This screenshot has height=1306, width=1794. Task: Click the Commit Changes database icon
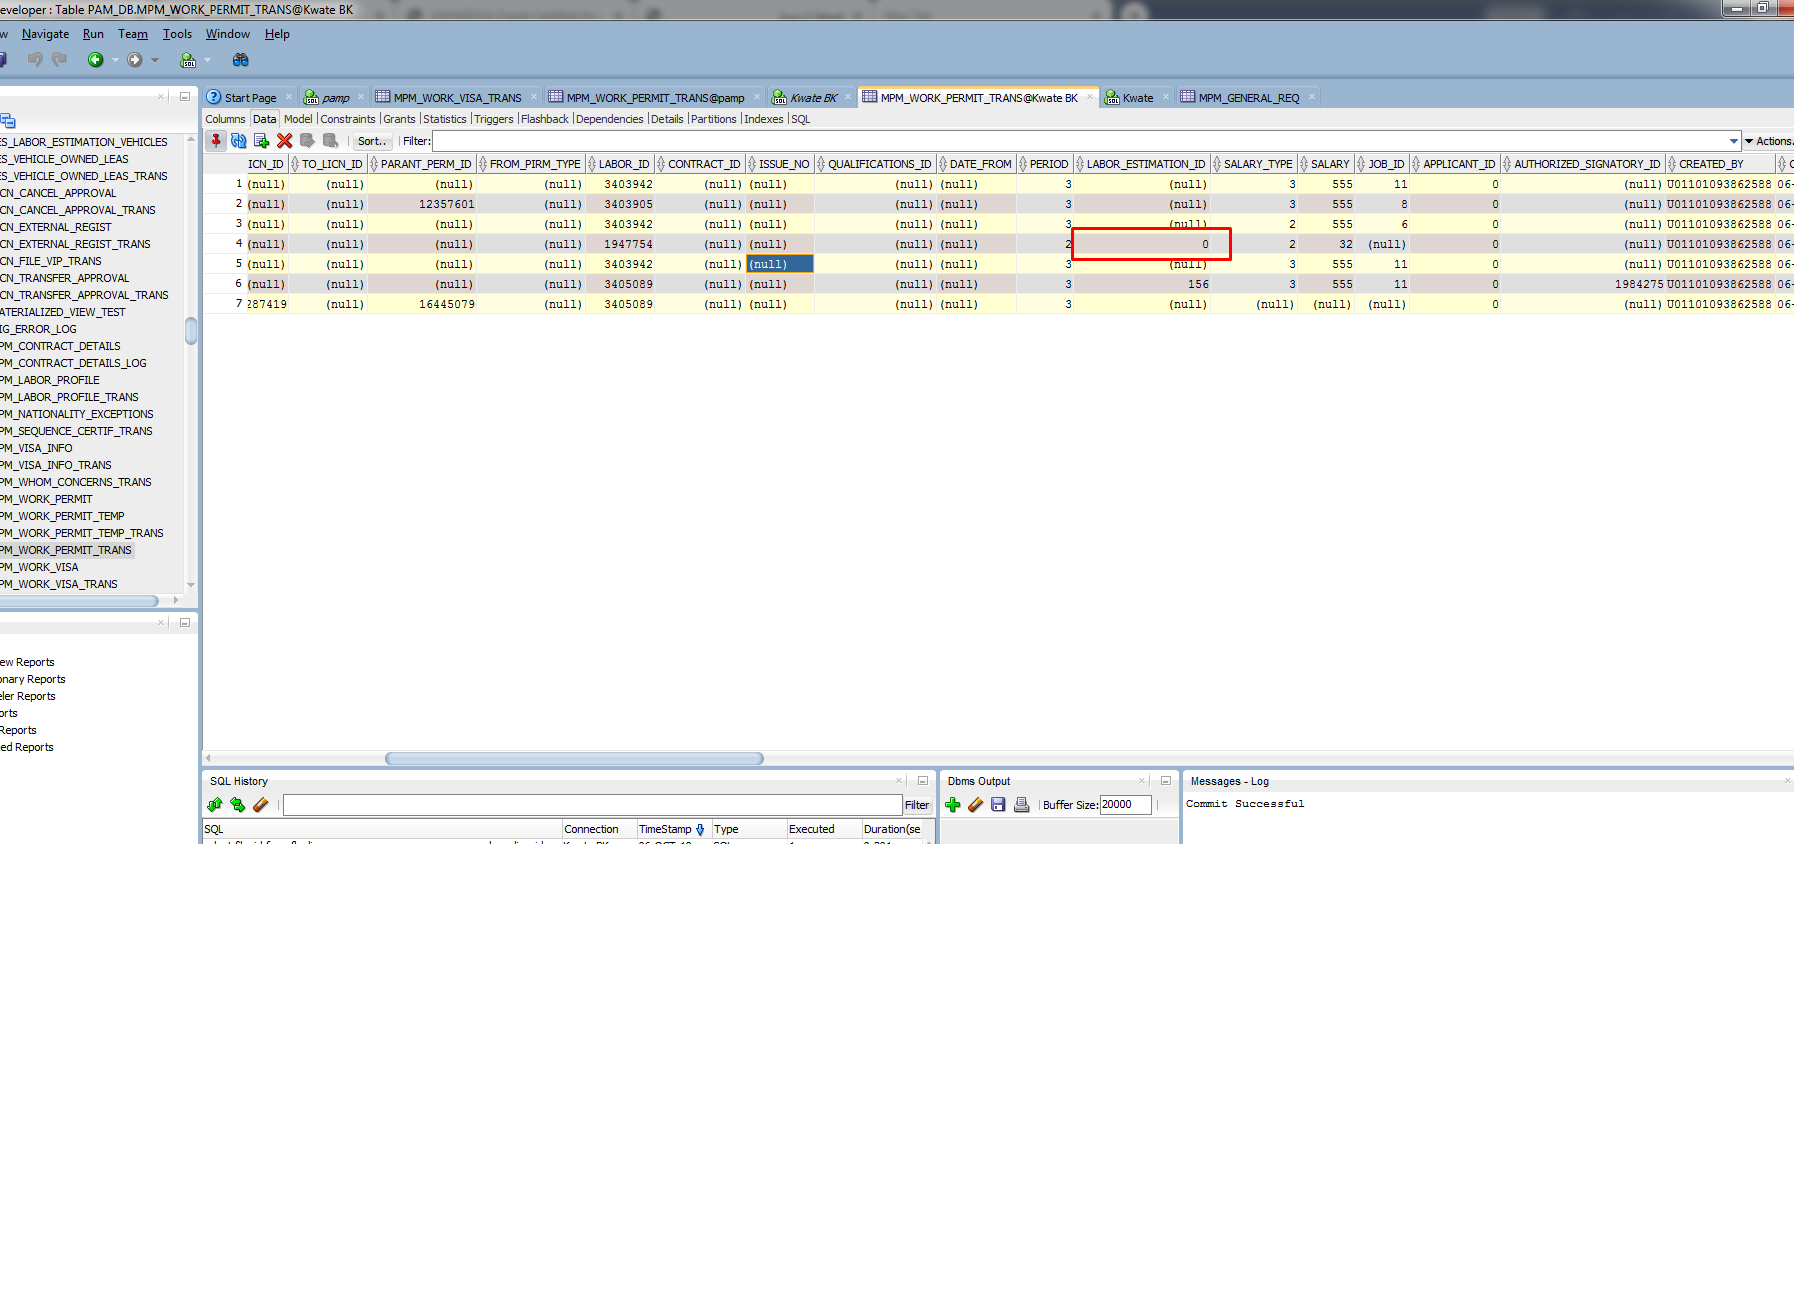tap(308, 141)
